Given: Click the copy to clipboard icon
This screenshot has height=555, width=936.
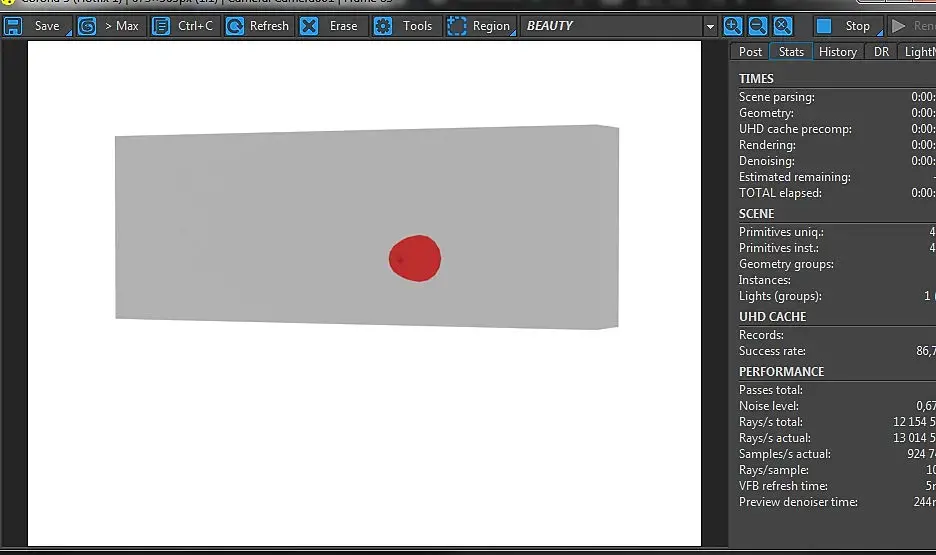Looking at the screenshot, I should pos(161,26).
